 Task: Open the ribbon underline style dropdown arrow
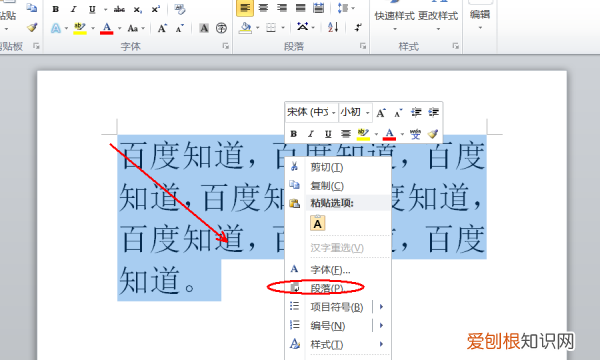pos(105,9)
